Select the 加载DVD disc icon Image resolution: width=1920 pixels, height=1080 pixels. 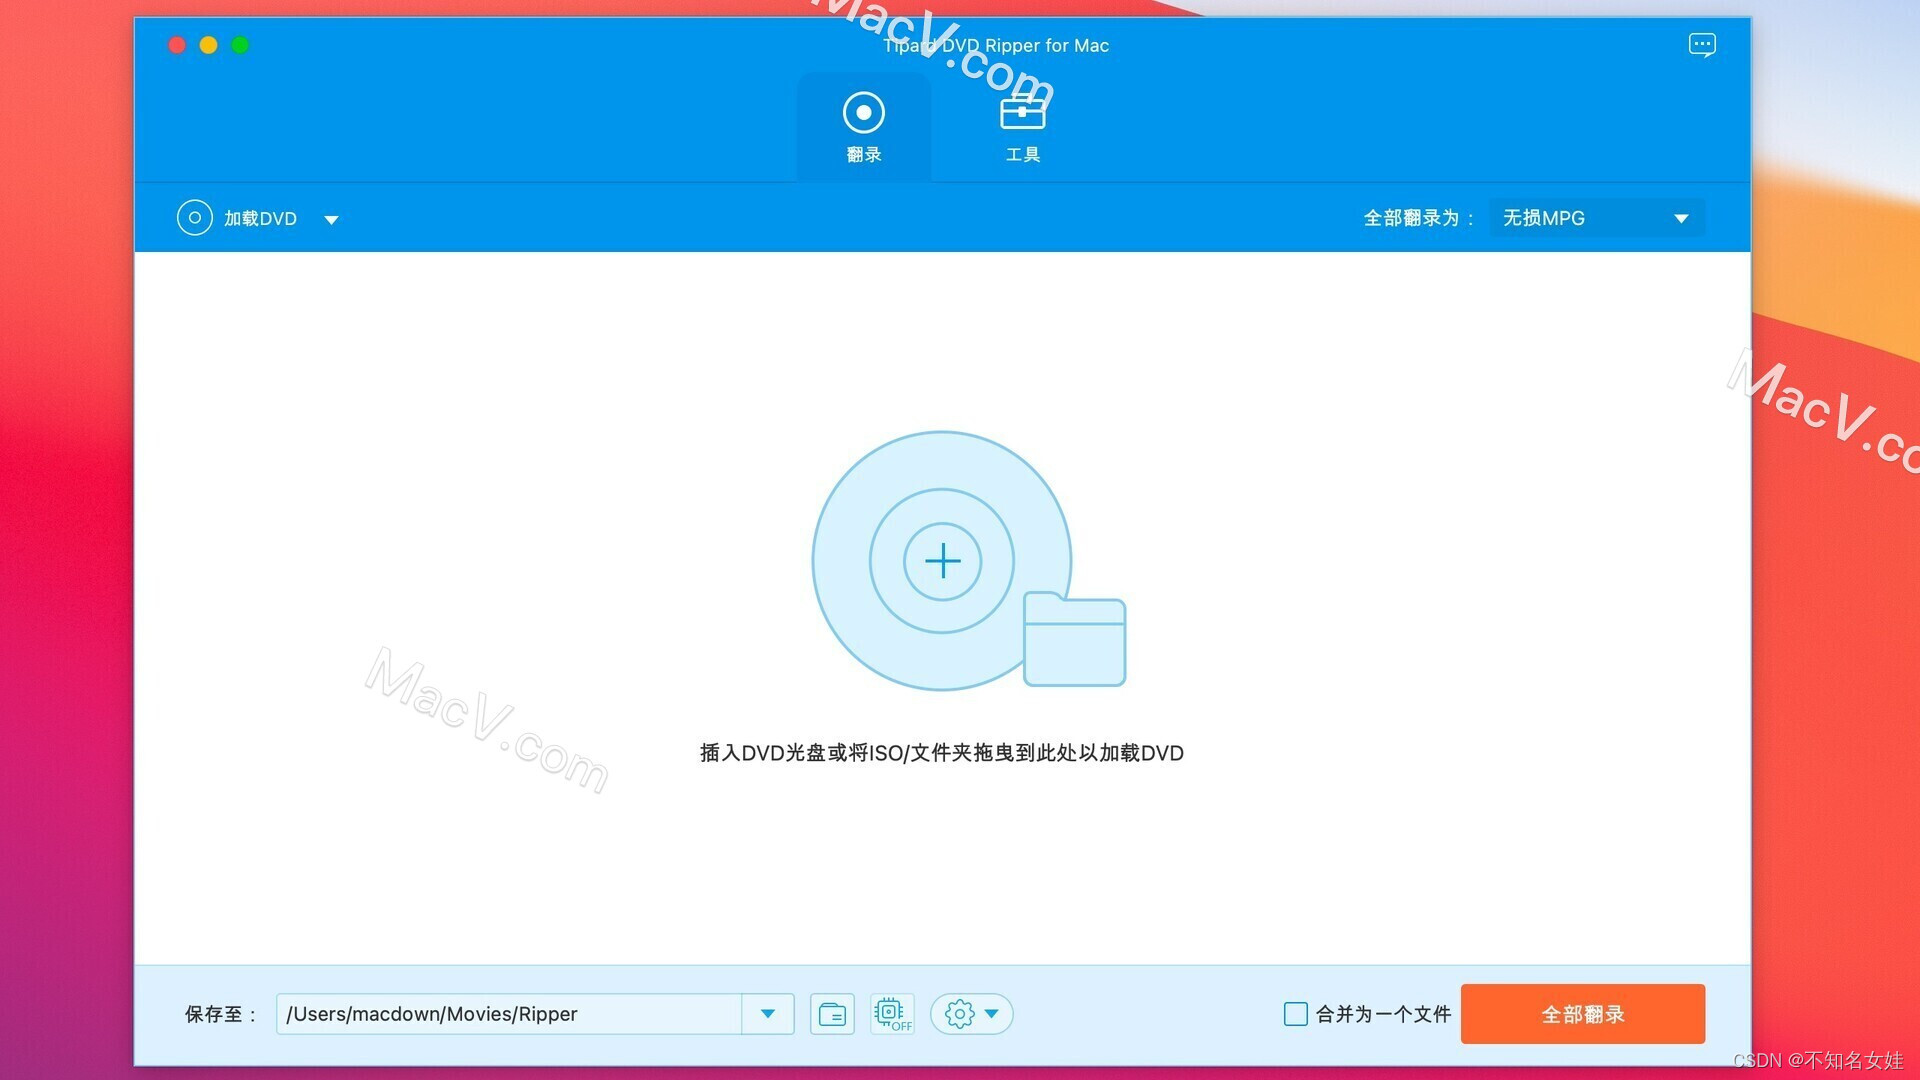[x=195, y=217]
